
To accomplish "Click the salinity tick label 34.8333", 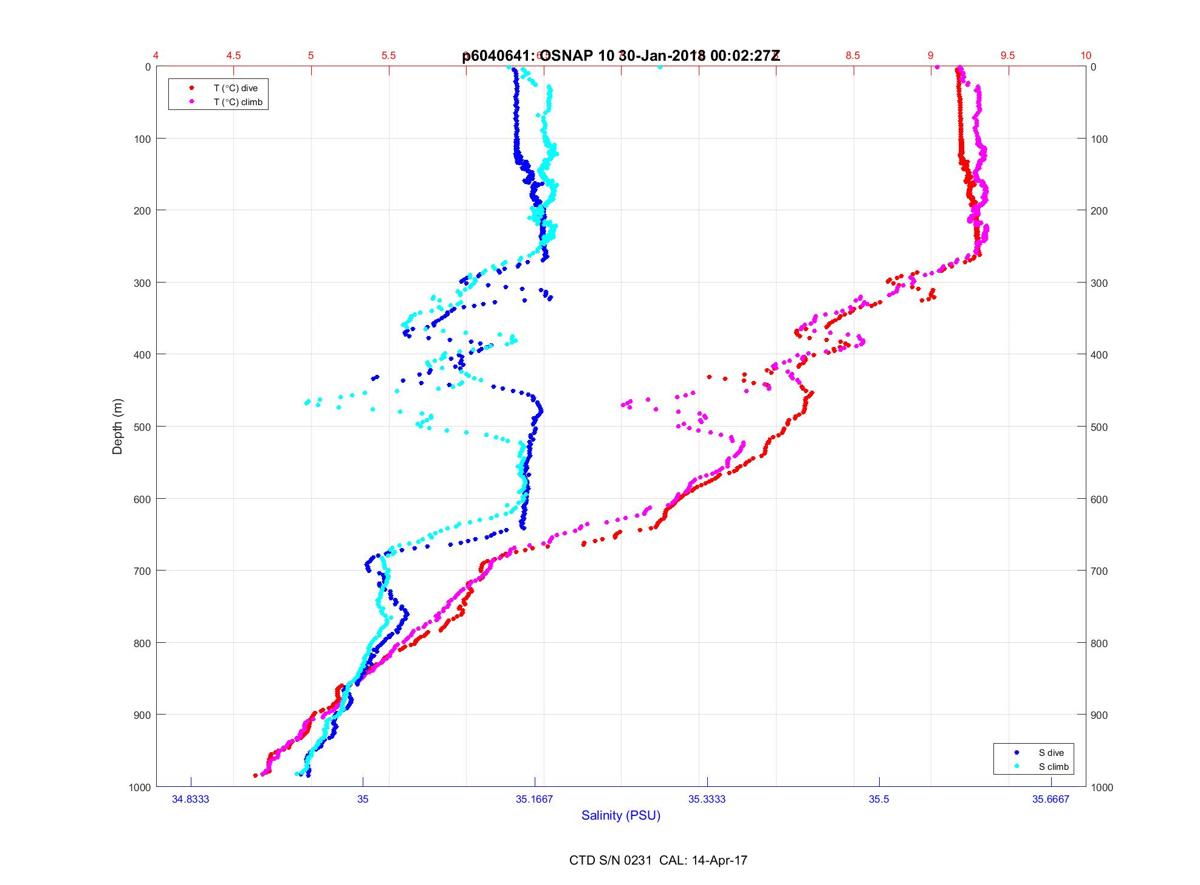I will pyautogui.click(x=191, y=800).
